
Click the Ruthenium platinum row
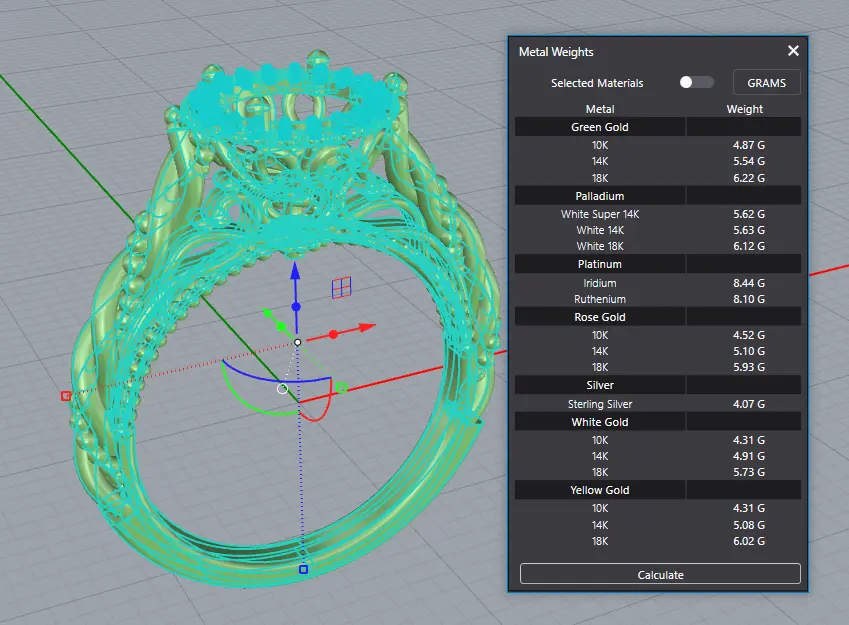(x=657, y=299)
